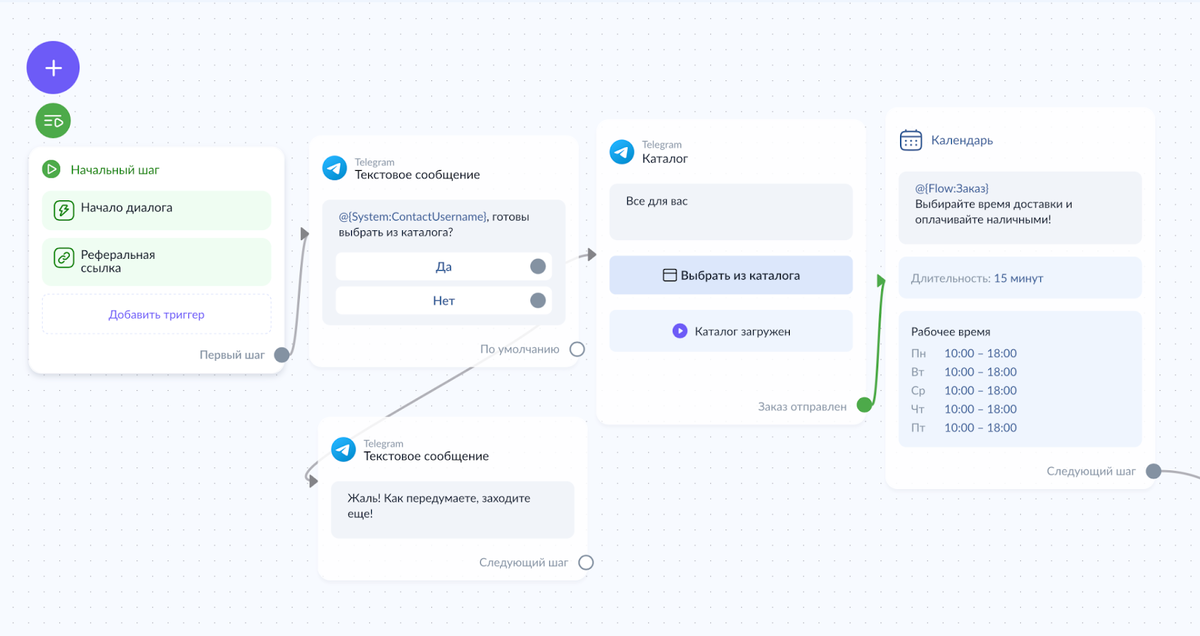Screen dimensions: 1200x636
Task: Click the Telegram icon on the first Текстовое сообщение
Action: (335, 167)
